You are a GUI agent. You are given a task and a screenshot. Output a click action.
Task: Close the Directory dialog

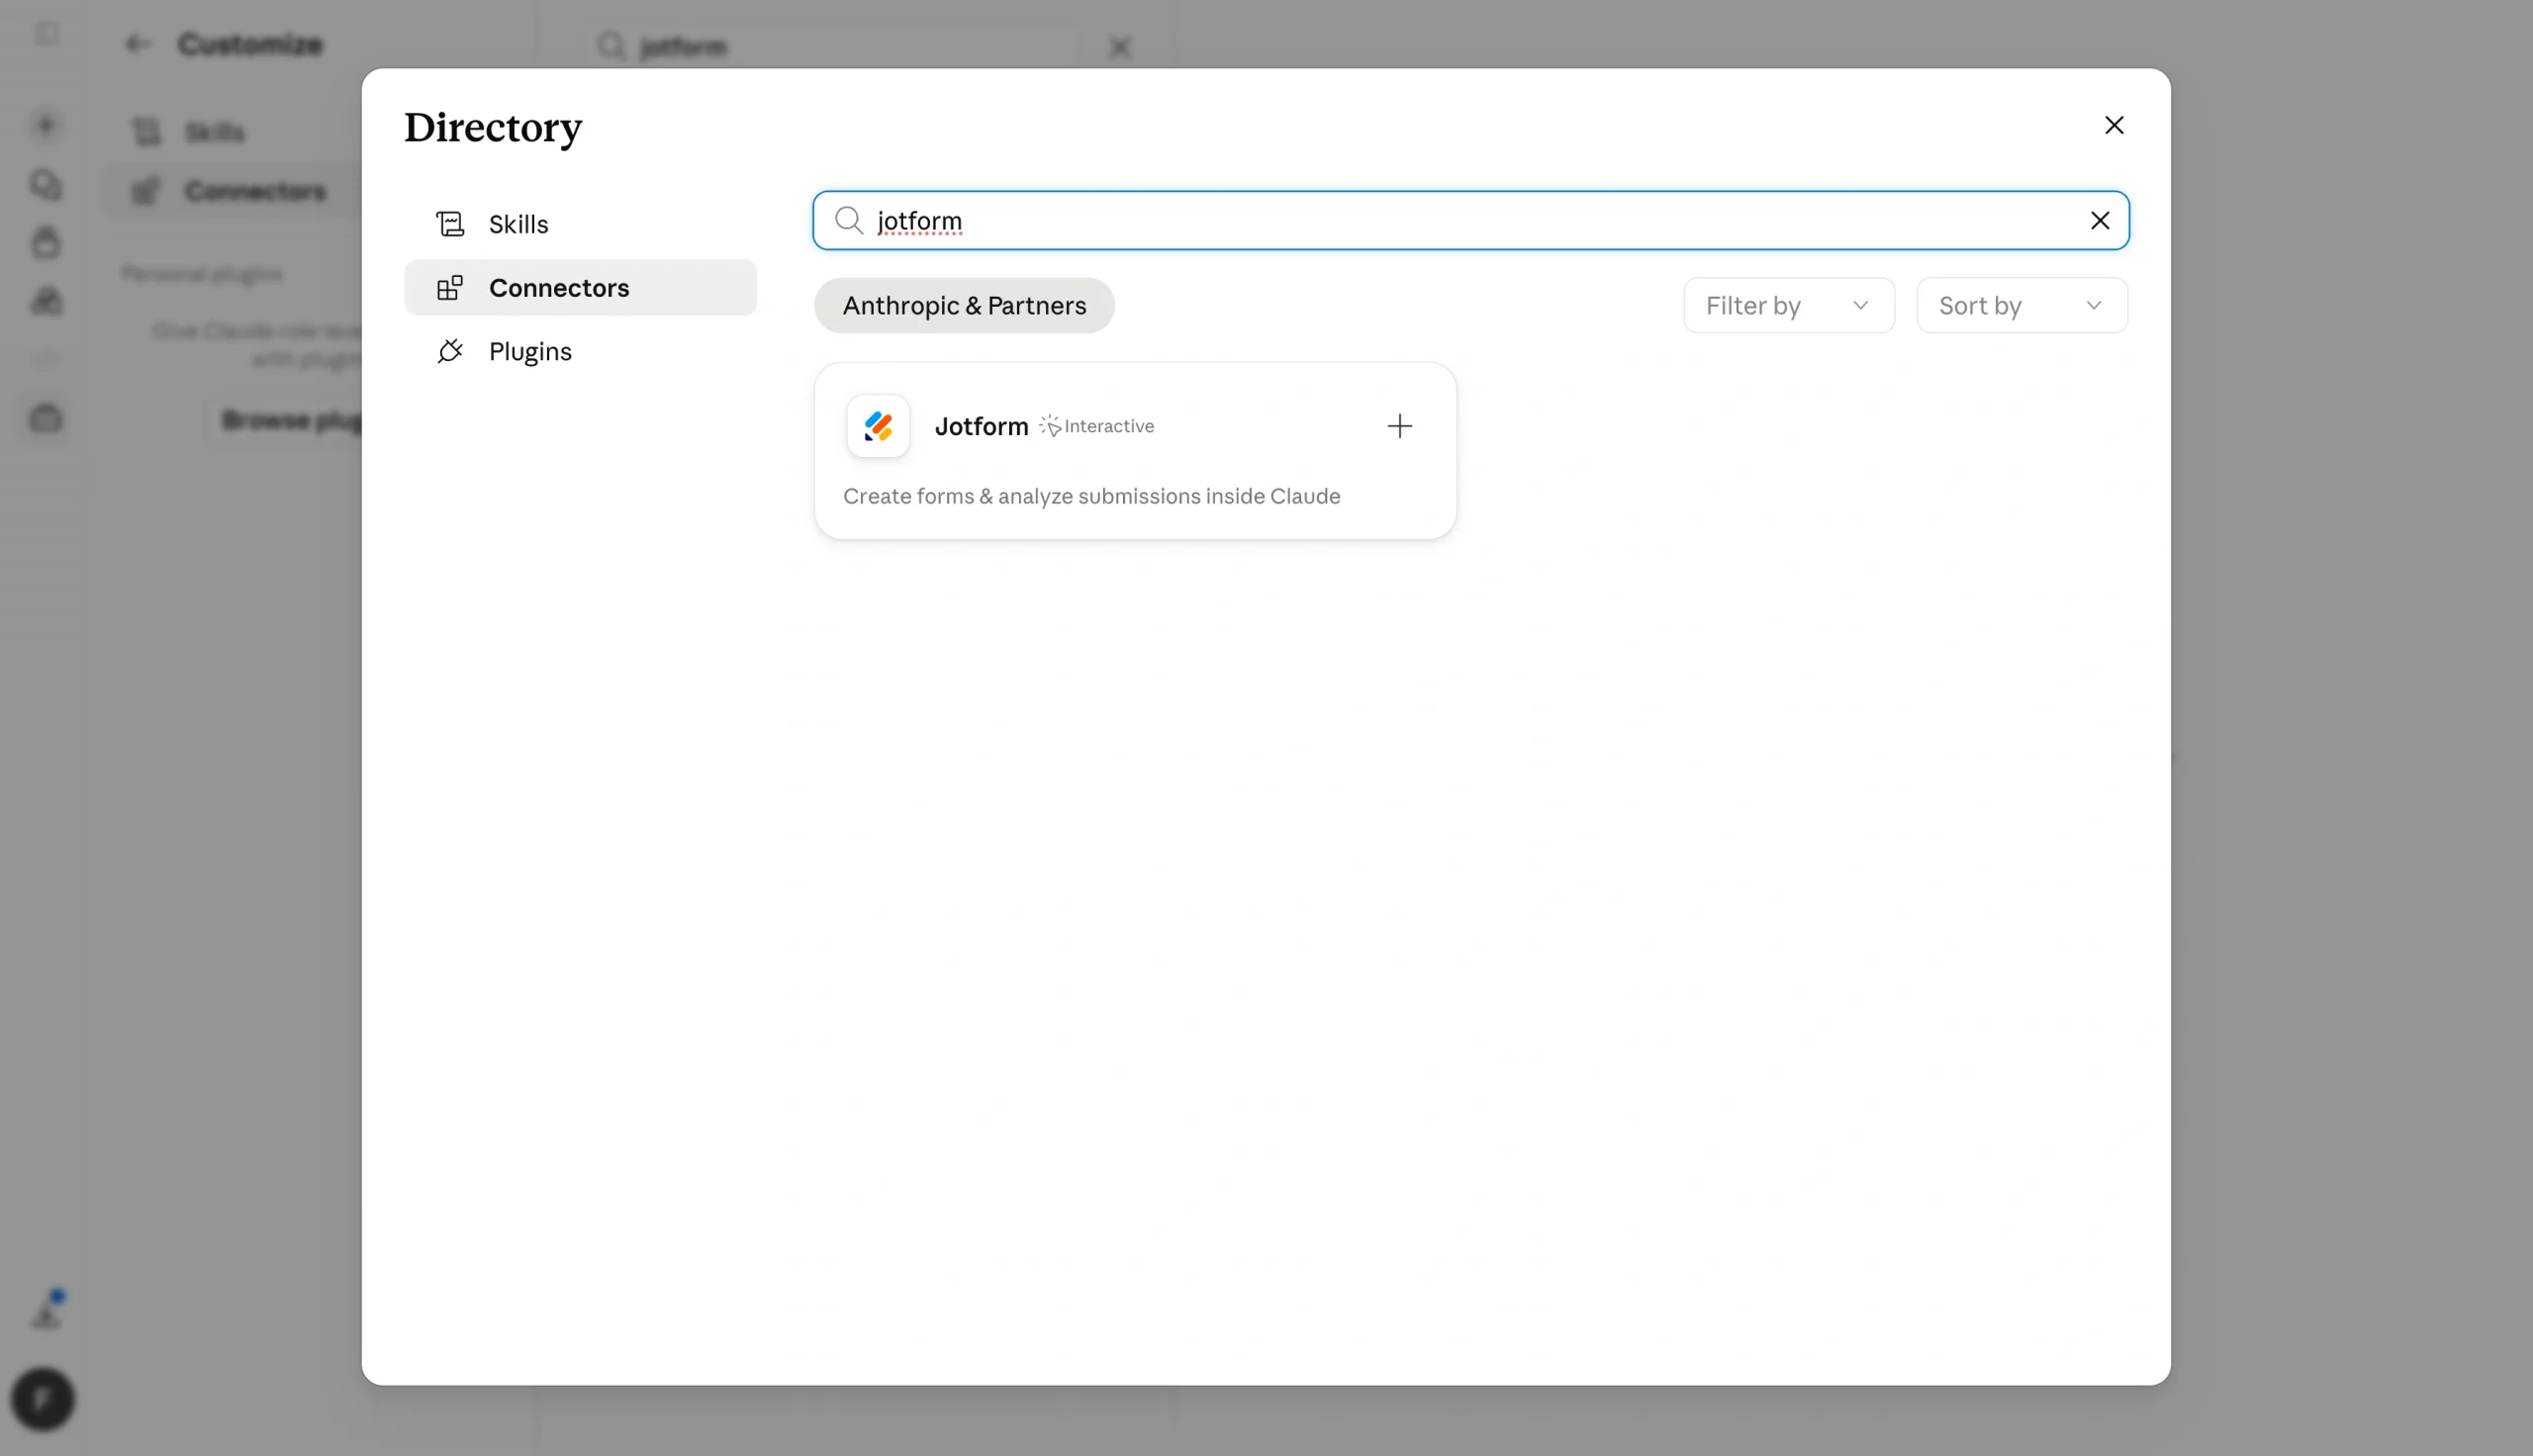click(x=2114, y=125)
